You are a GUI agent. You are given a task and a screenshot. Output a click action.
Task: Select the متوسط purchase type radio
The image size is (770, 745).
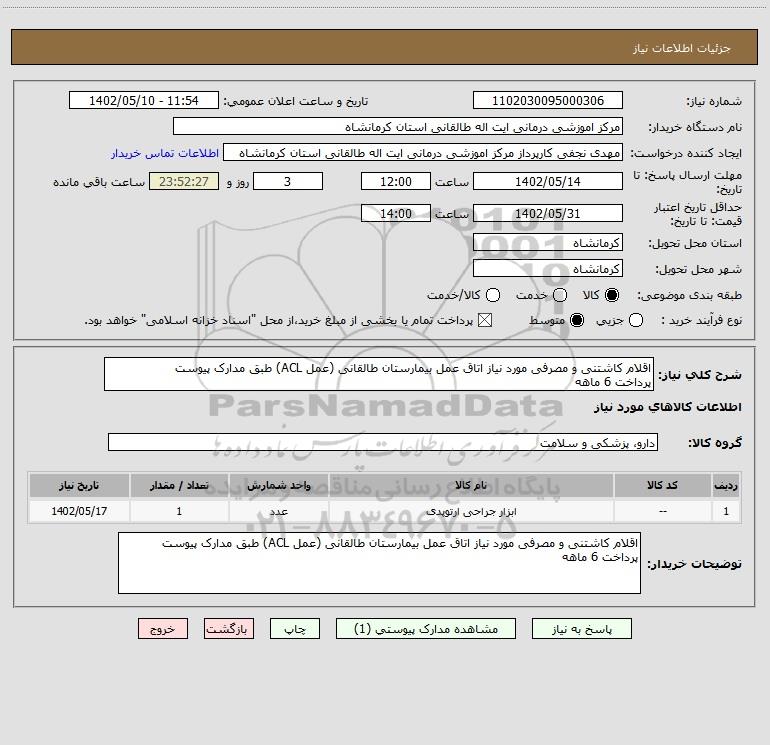[x=577, y=320]
